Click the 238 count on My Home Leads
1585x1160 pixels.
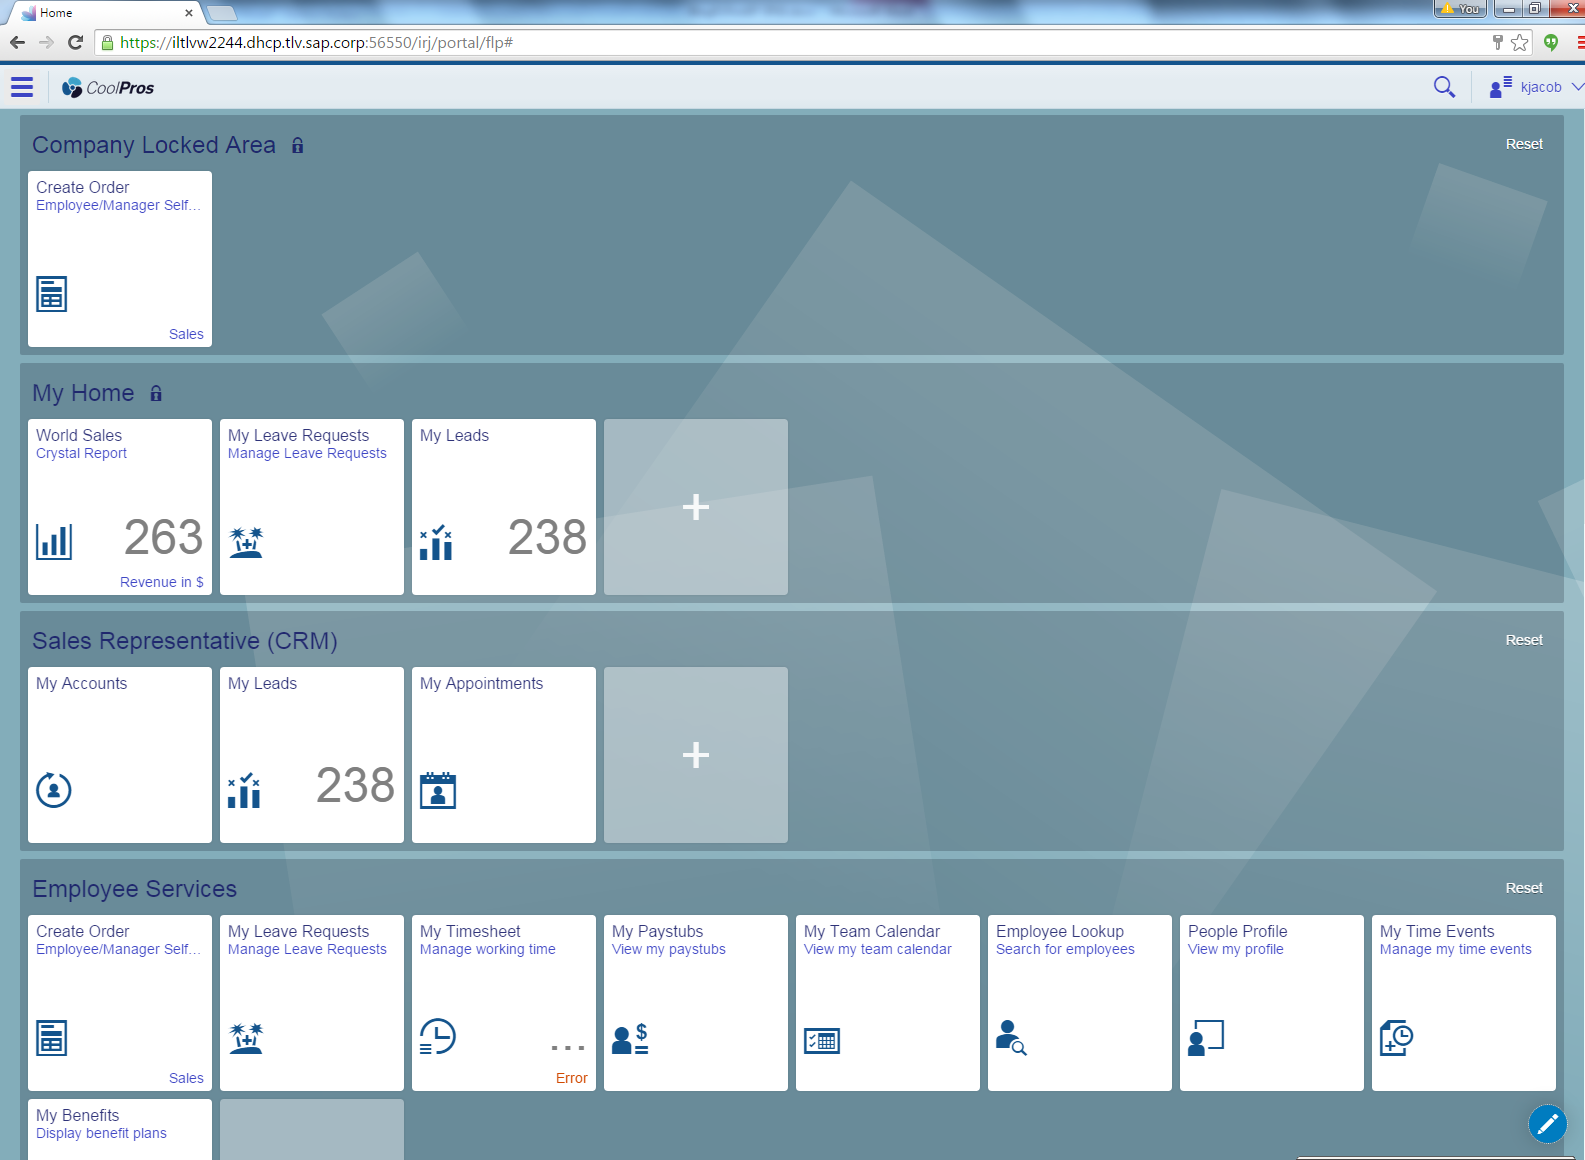547,538
